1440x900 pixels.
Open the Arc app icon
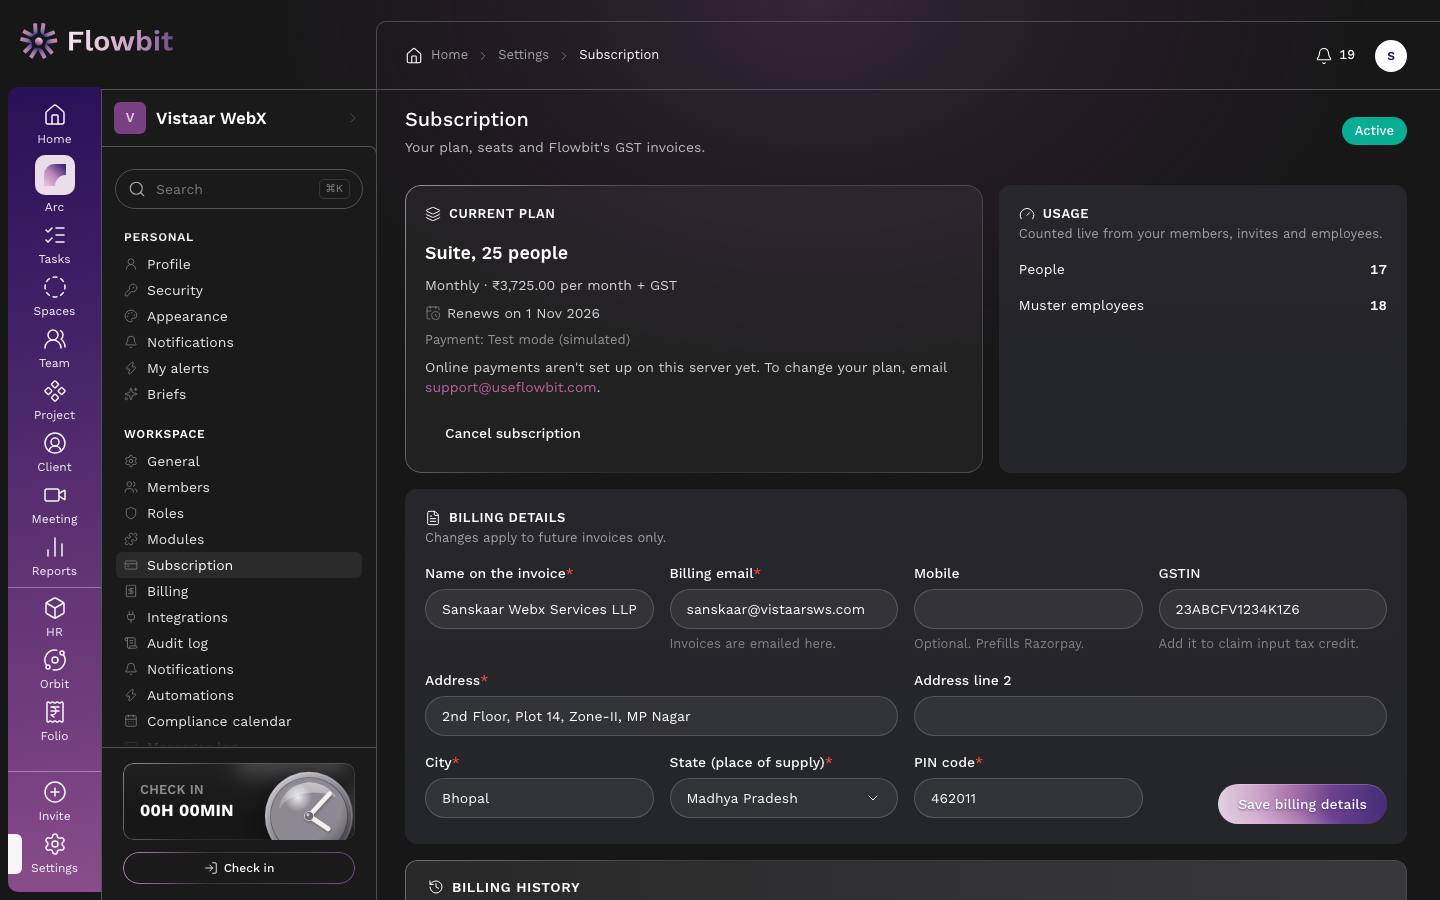[x=55, y=175]
